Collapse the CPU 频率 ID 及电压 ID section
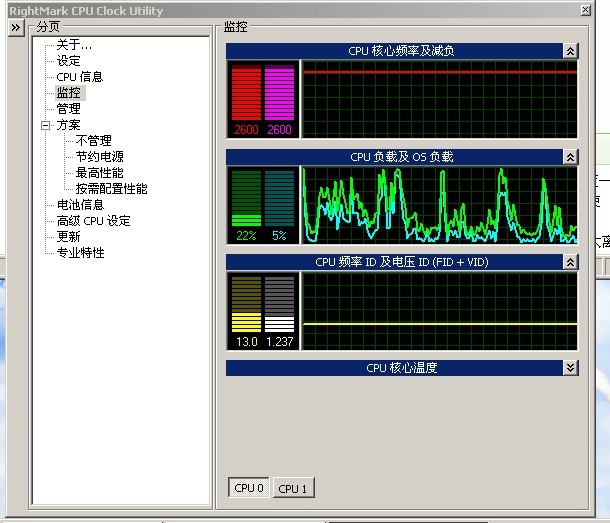 (570, 262)
